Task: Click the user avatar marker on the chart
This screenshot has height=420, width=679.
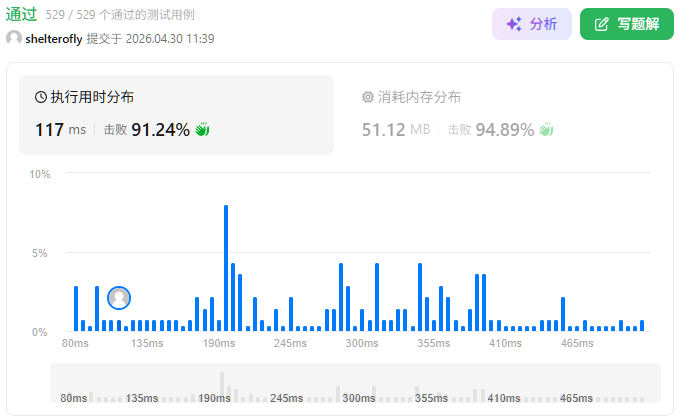Action: click(119, 297)
